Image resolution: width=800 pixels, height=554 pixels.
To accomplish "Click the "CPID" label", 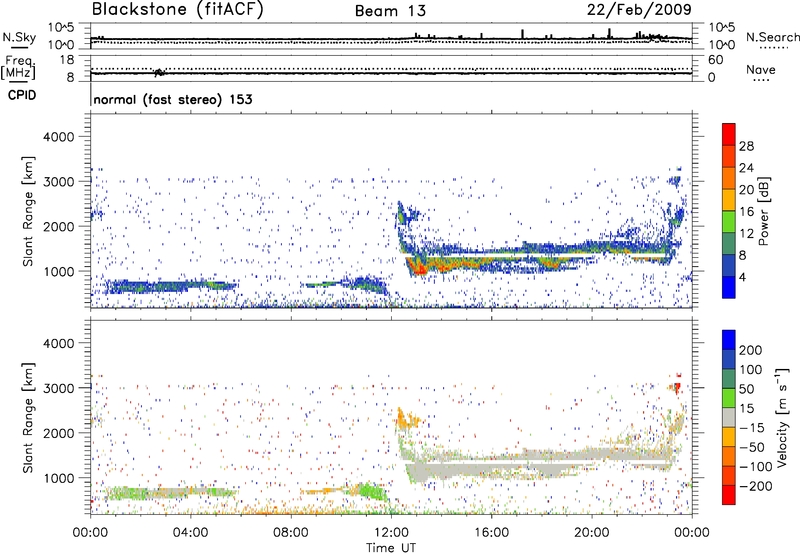I will pos(22,95).
